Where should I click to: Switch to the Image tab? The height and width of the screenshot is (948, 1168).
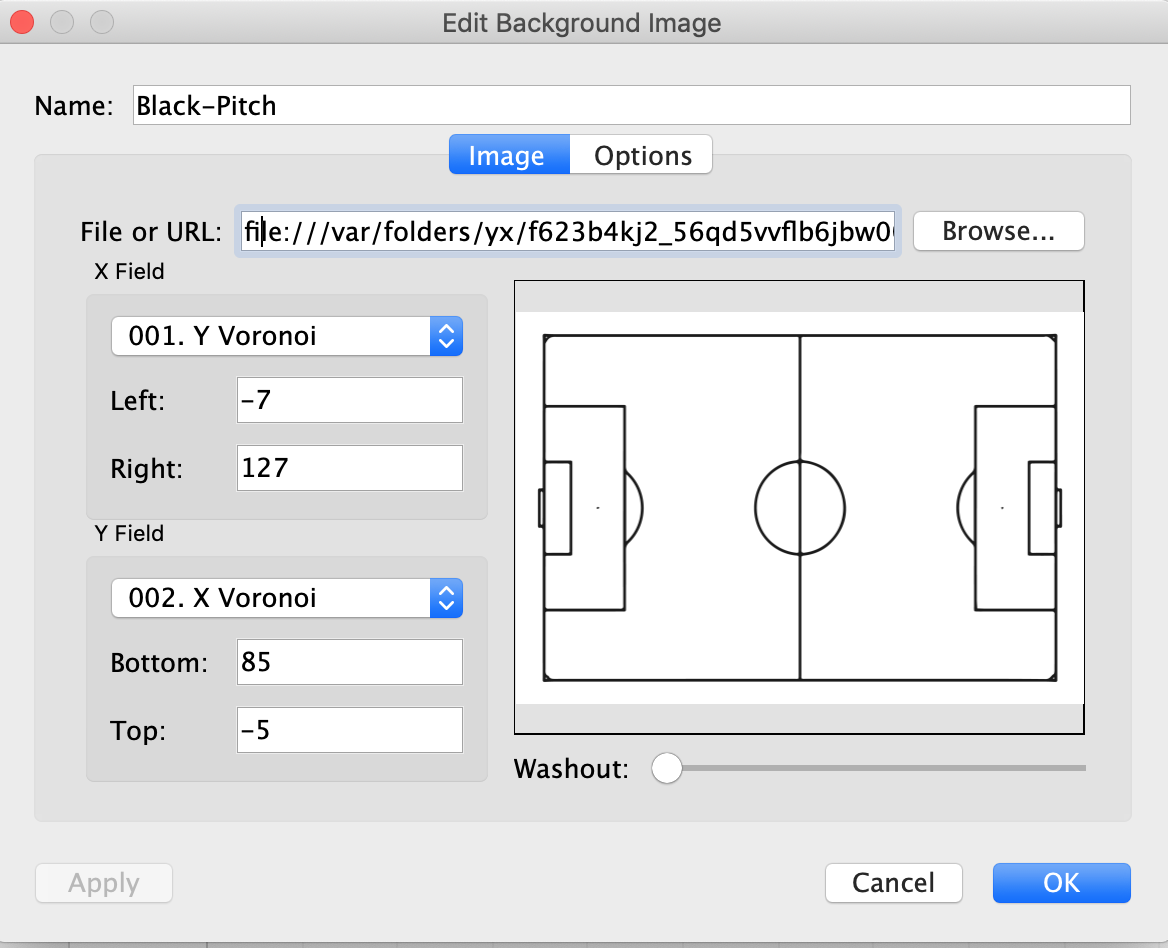[508, 155]
